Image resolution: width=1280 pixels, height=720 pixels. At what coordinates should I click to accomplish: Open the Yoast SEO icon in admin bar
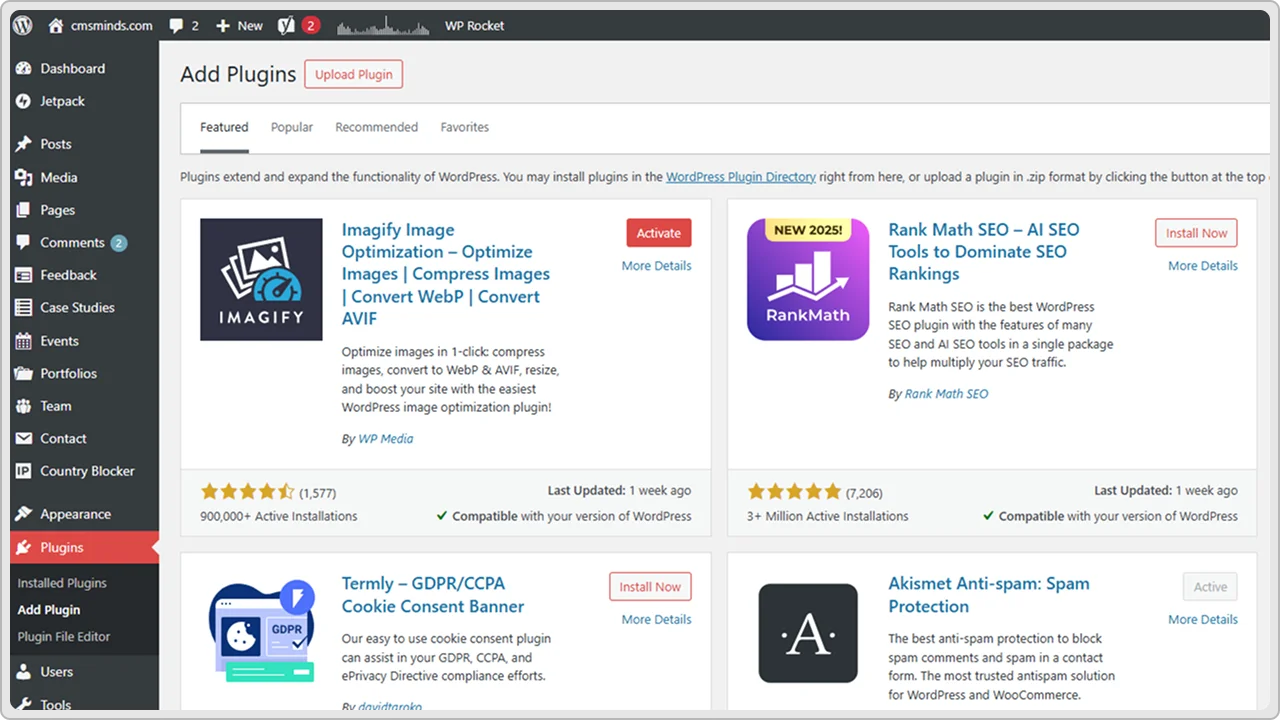click(287, 26)
